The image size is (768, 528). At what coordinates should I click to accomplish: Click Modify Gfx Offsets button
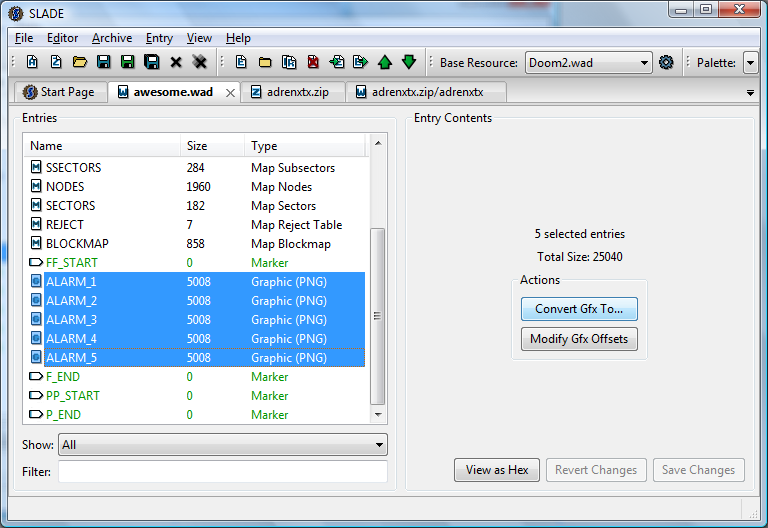pos(579,339)
